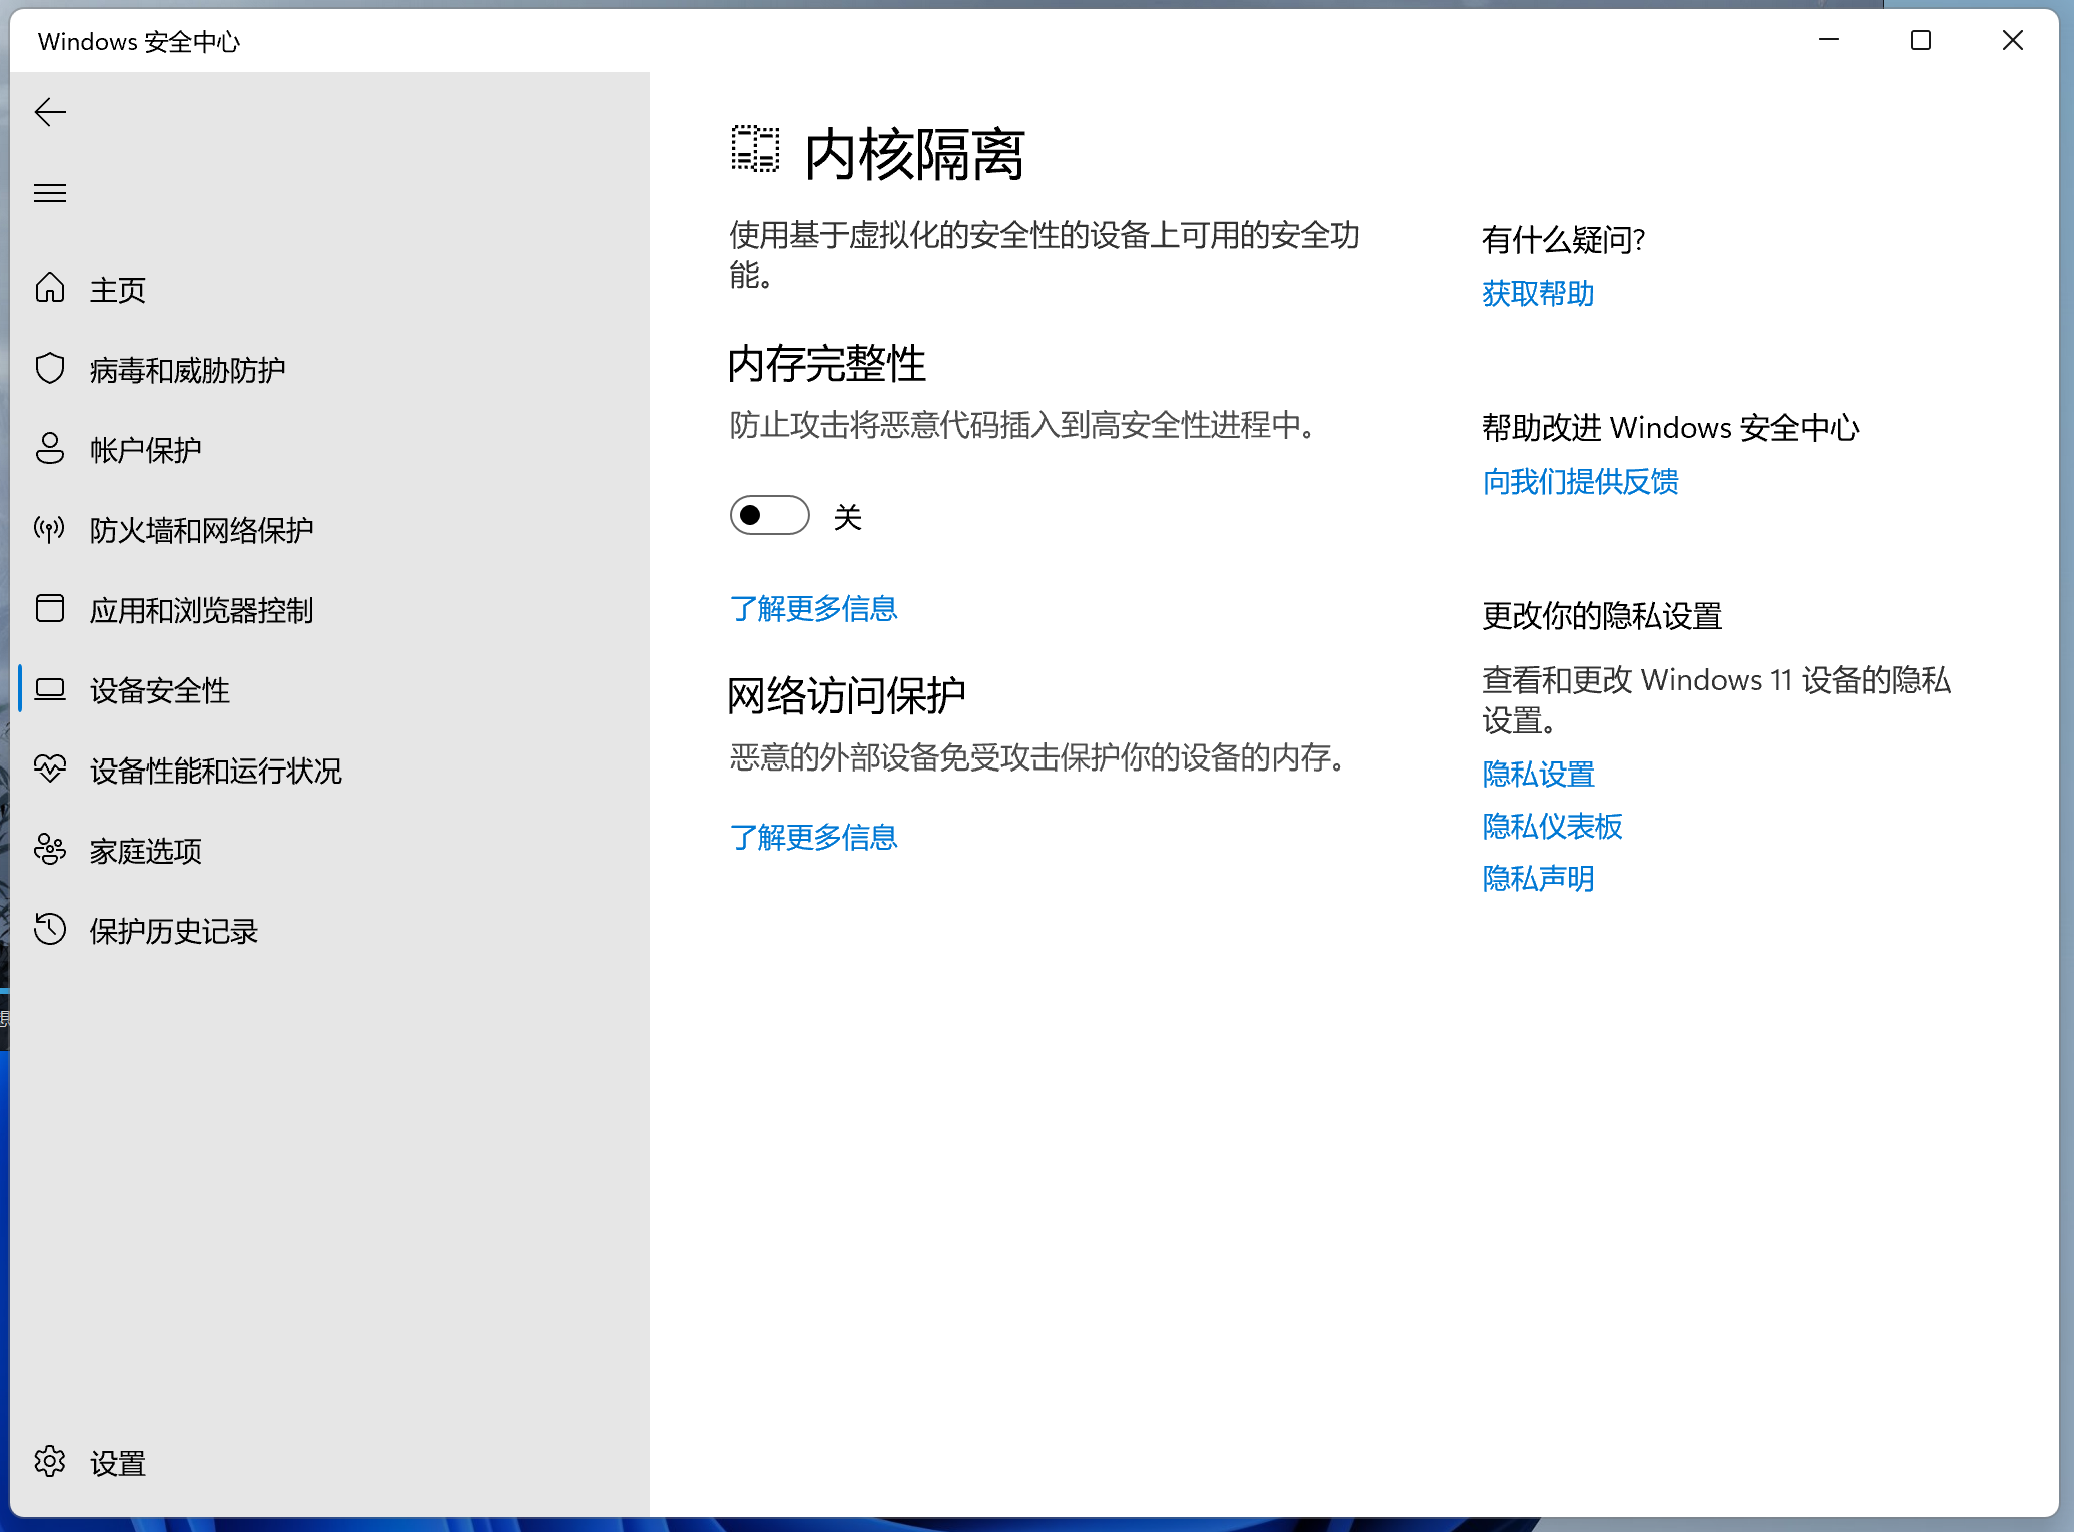This screenshot has height=1532, width=2074.
Task: Click the antenna icon for 防火墙和网络保护
Action: click(50, 528)
